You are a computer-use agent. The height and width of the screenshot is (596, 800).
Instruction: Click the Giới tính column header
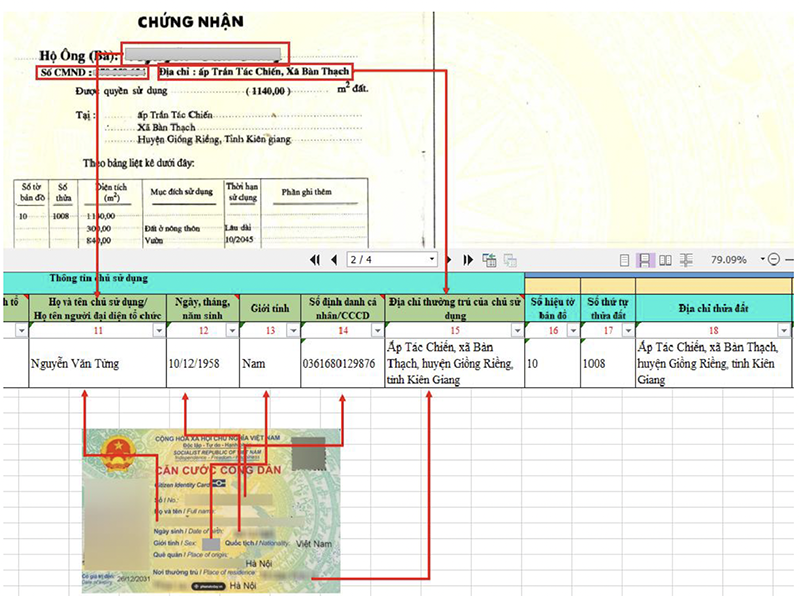(x=269, y=307)
